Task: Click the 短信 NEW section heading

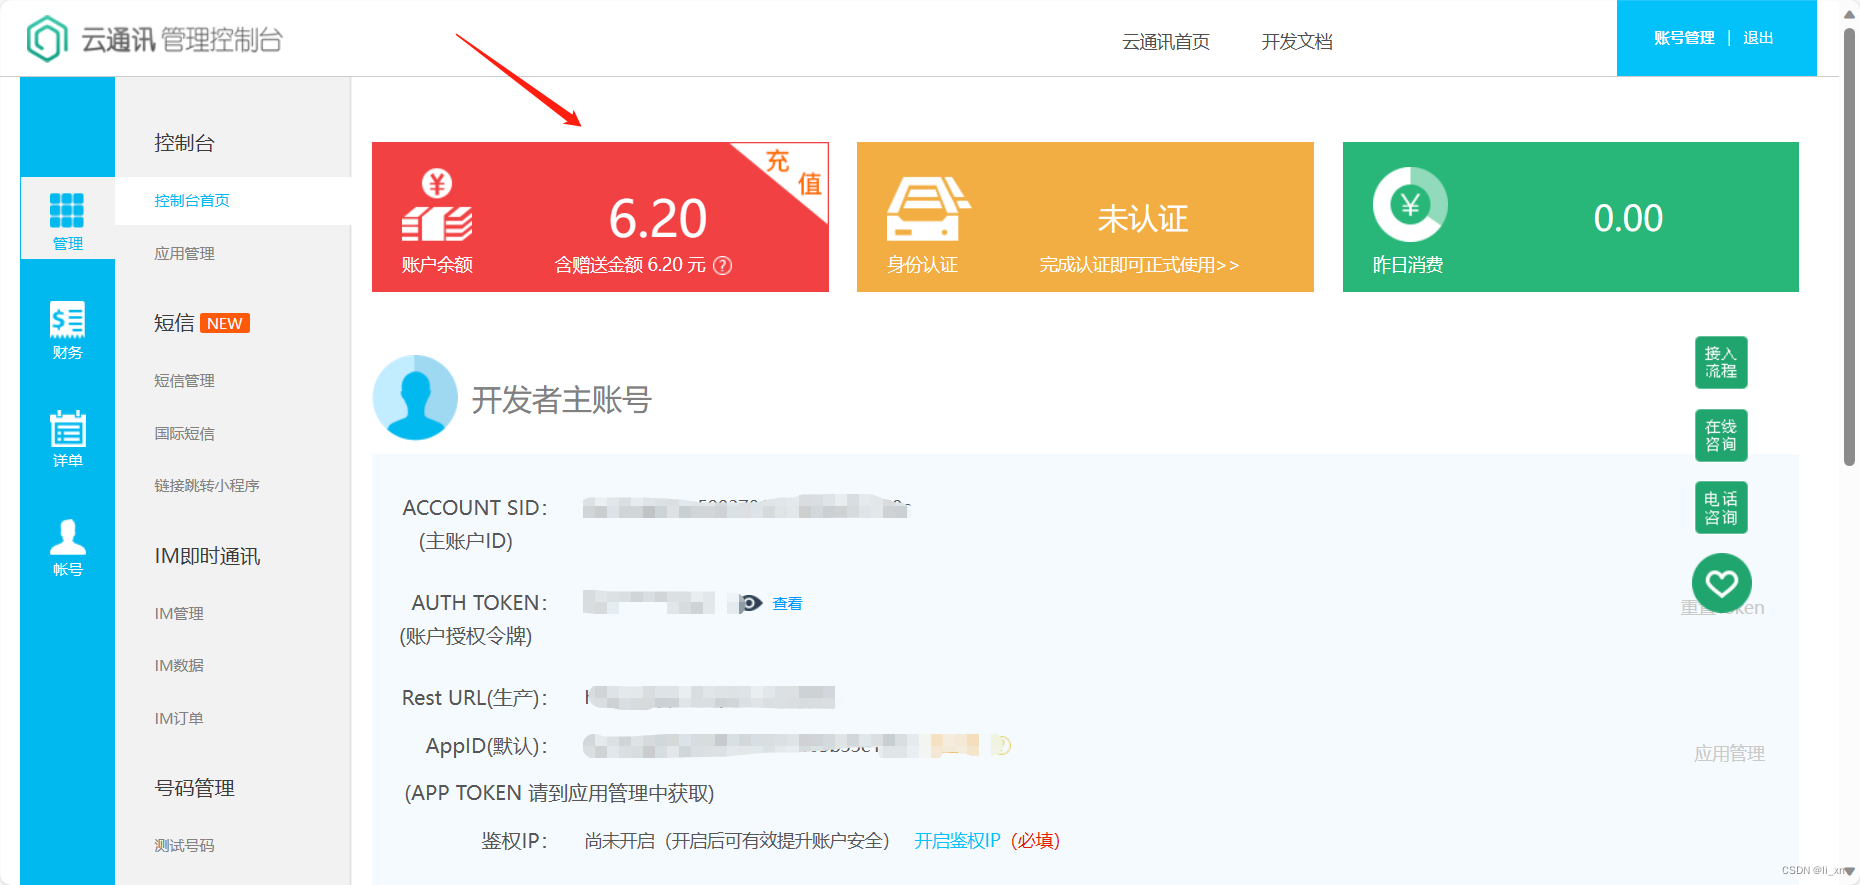Action: [x=201, y=323]
